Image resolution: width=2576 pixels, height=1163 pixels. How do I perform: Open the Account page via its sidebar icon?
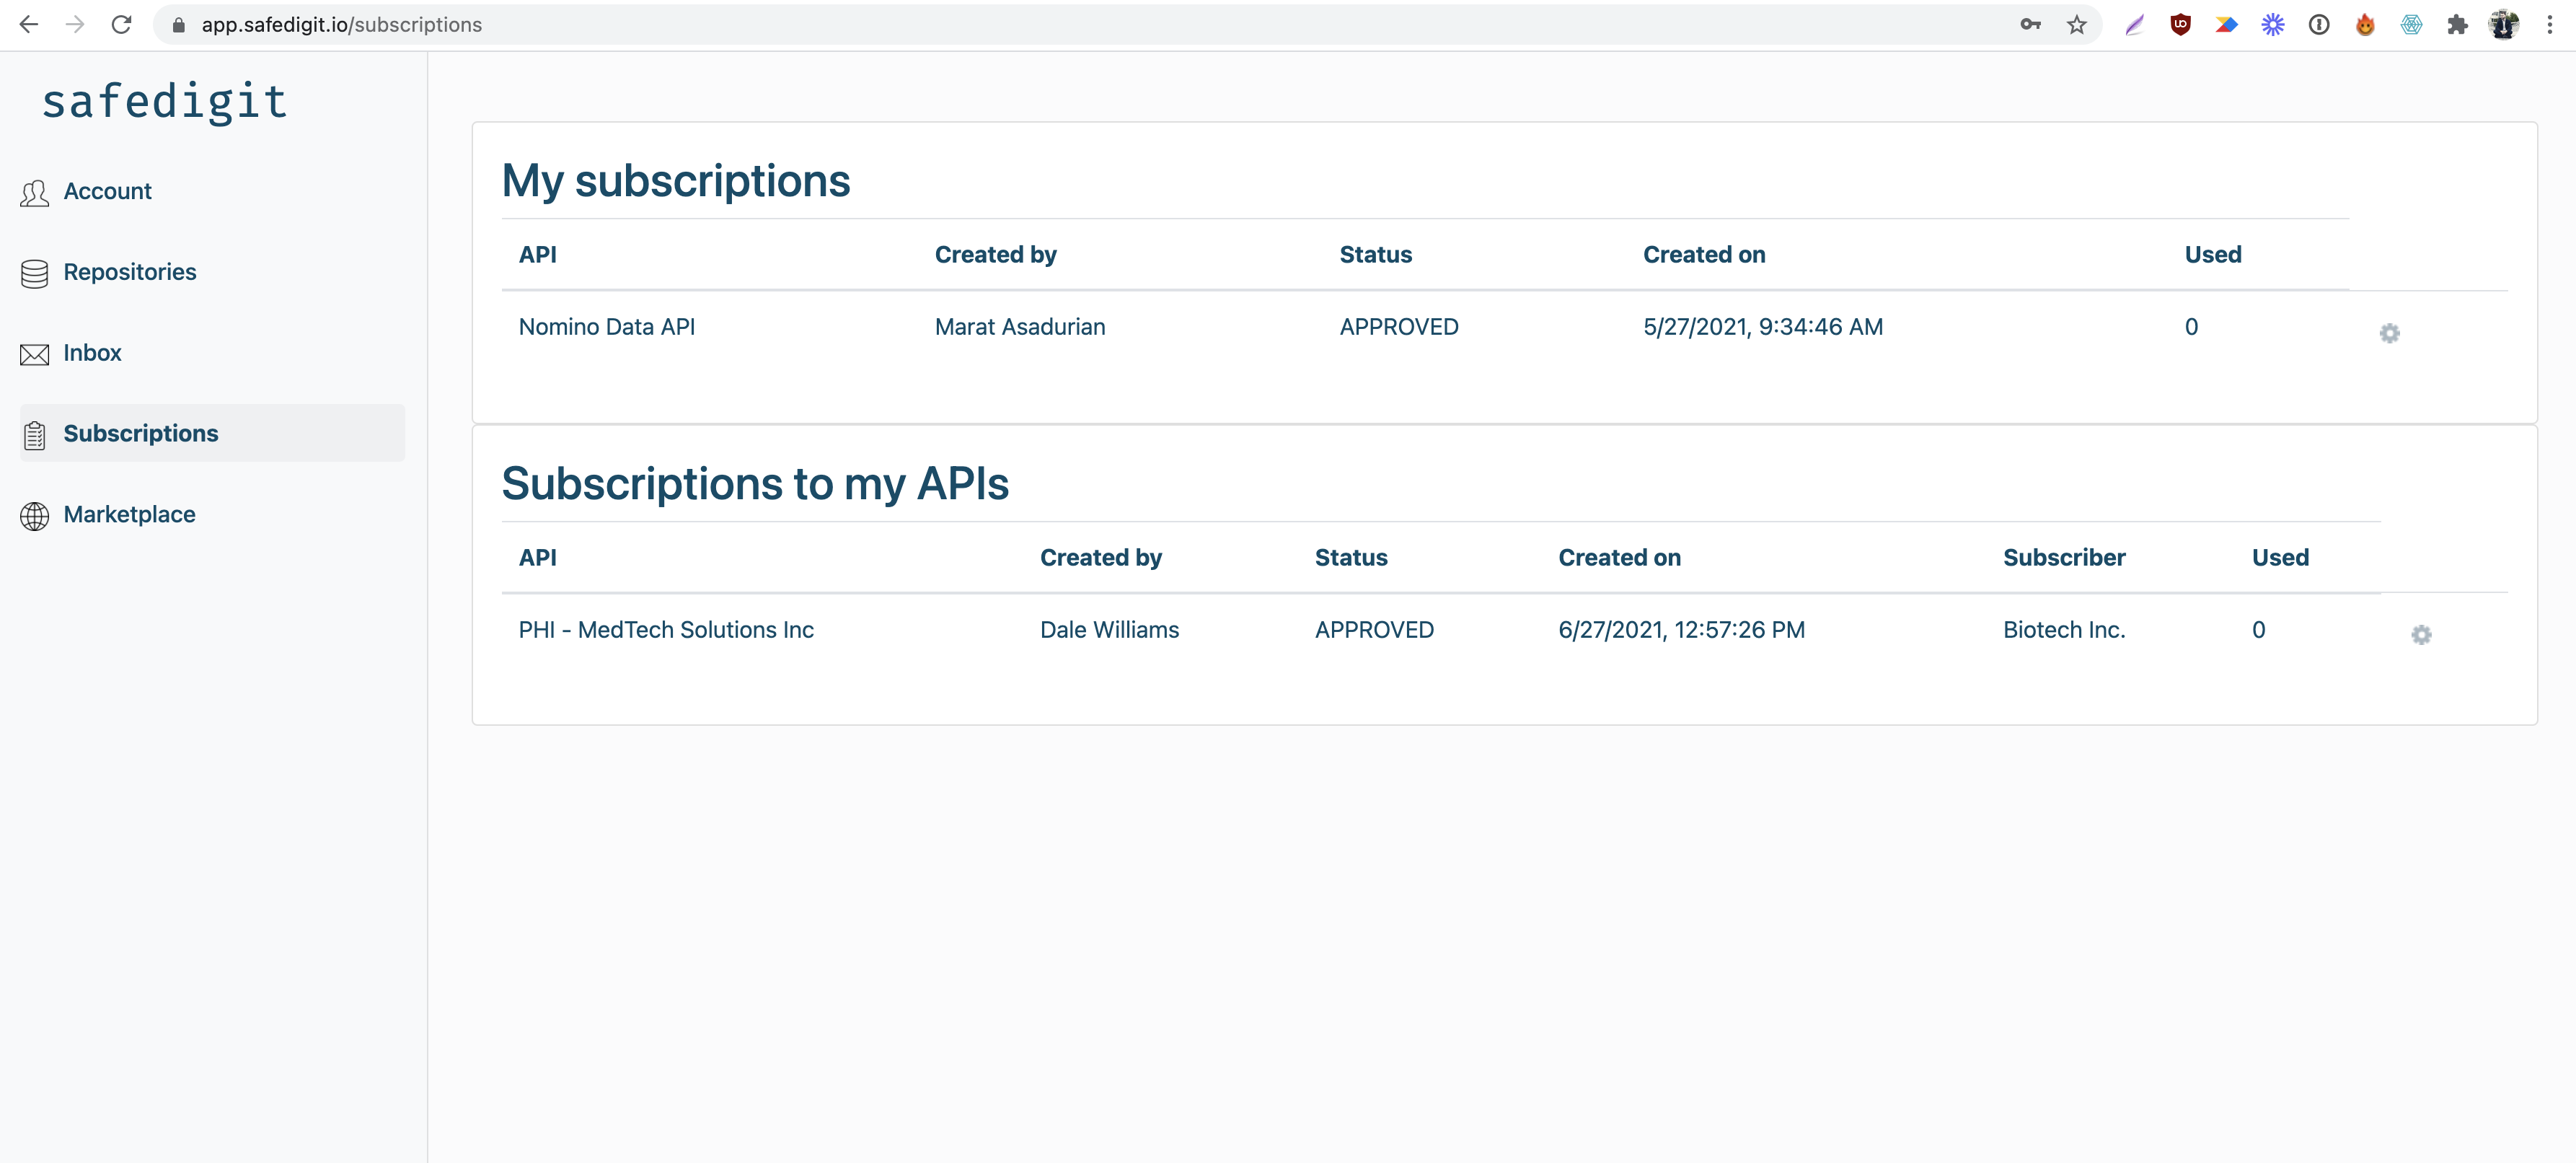pos(35,192)
